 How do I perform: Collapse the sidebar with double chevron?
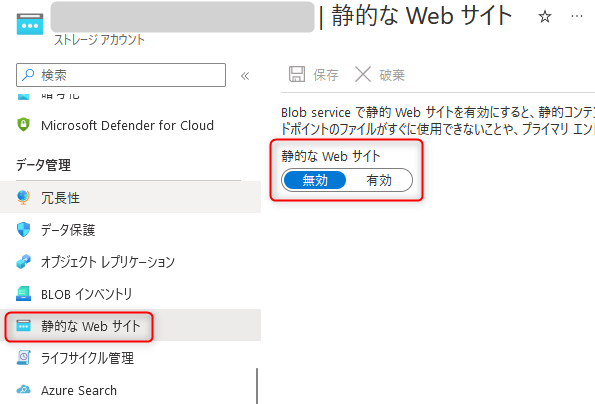pos(245,76)
